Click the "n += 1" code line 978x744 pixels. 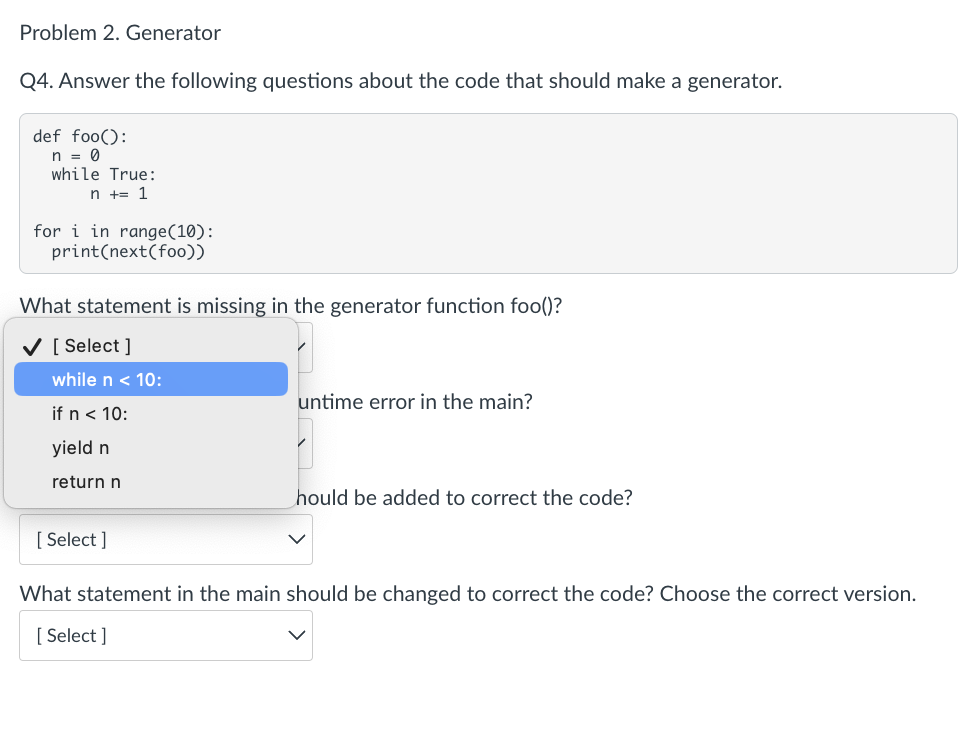pyautogui.click(x=119, y=193)
